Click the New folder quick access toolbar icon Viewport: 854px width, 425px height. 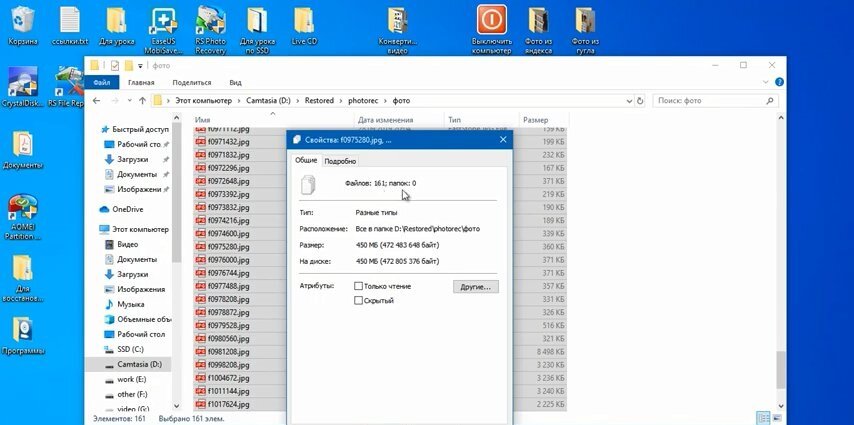tap(129, 65)
